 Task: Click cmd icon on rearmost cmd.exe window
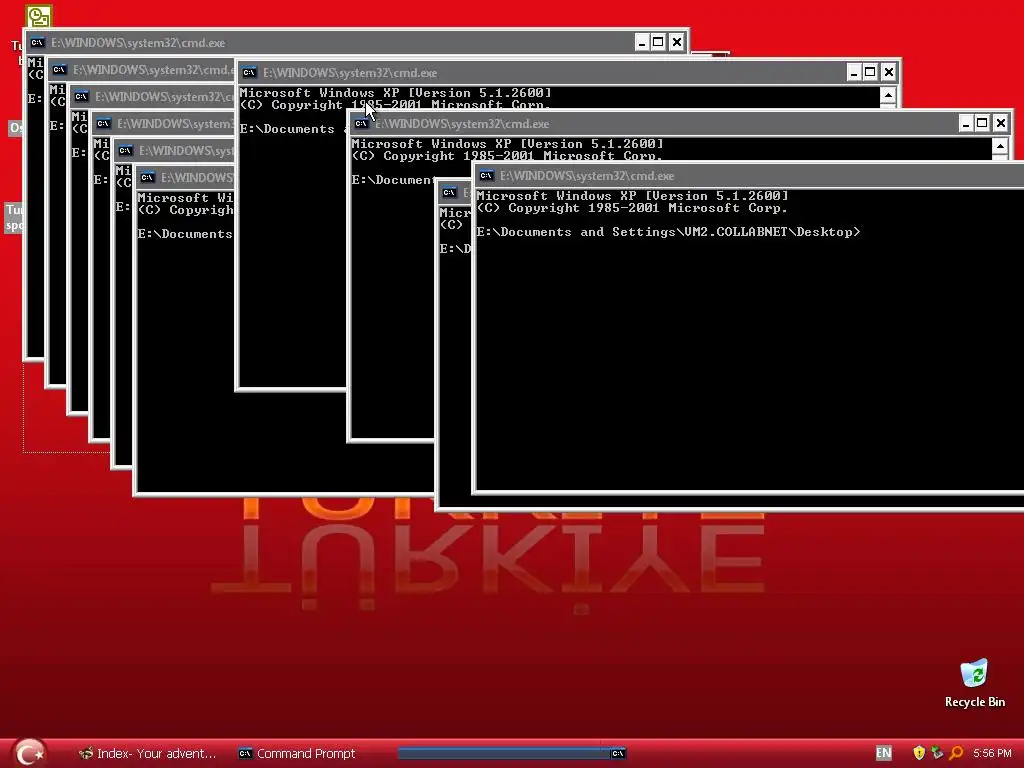tap(37, 42)
